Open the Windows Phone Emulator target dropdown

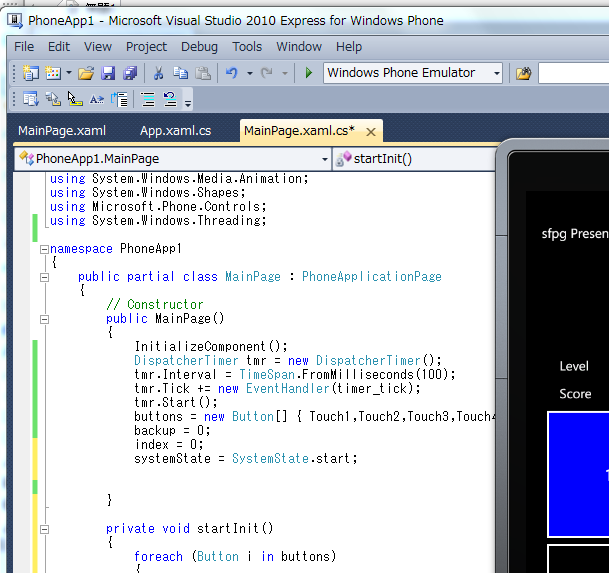[x=496, y=73]
